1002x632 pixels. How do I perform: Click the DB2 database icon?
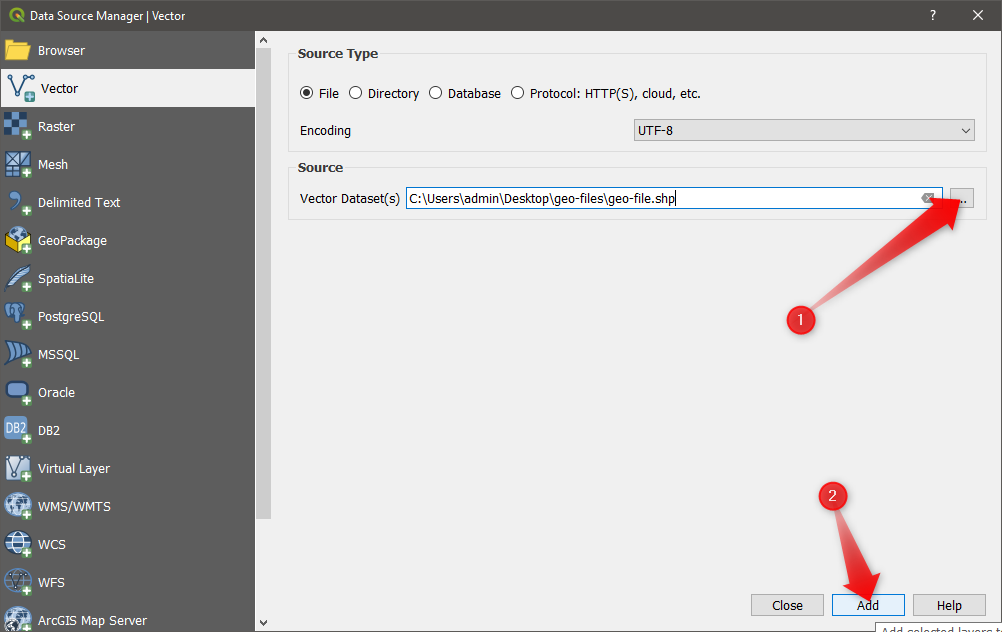[x=18, y=430]
